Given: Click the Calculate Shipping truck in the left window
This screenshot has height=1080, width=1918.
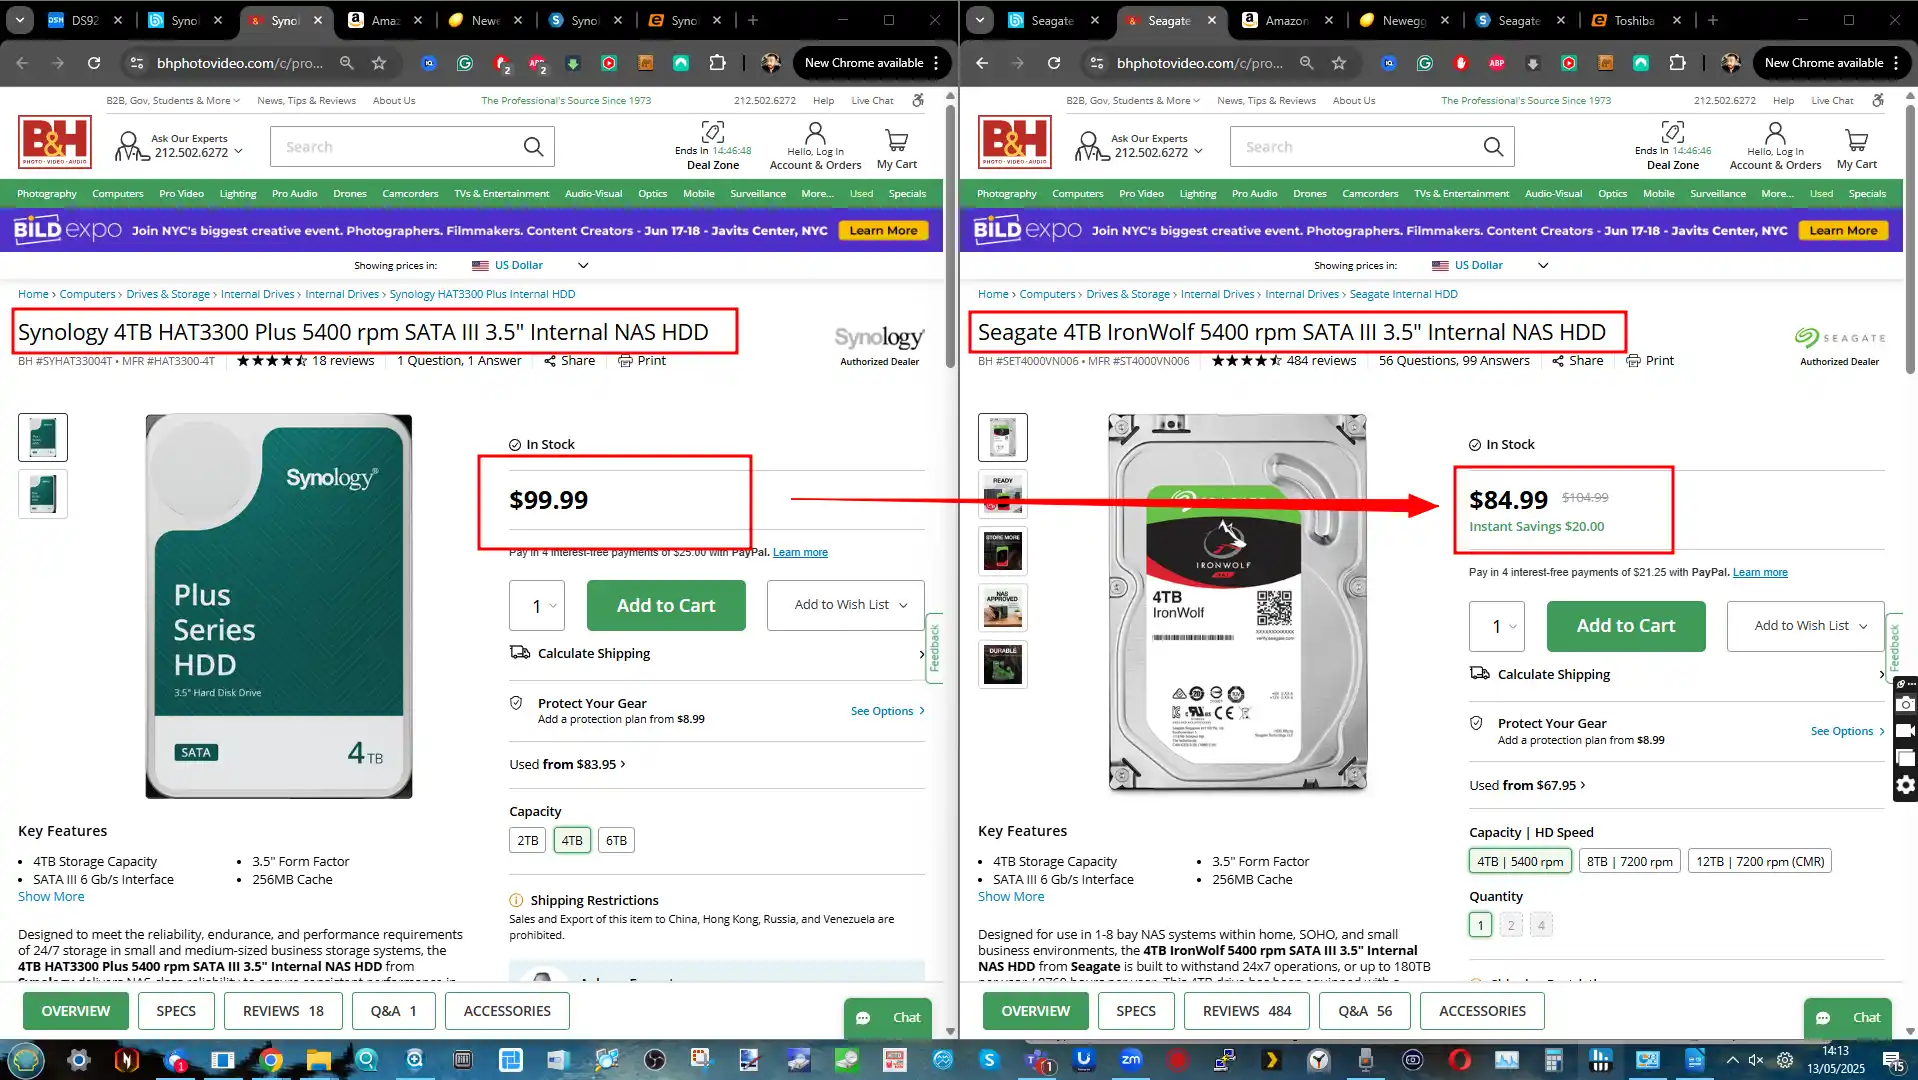Looking at the screenshot, I should point(520,653).
